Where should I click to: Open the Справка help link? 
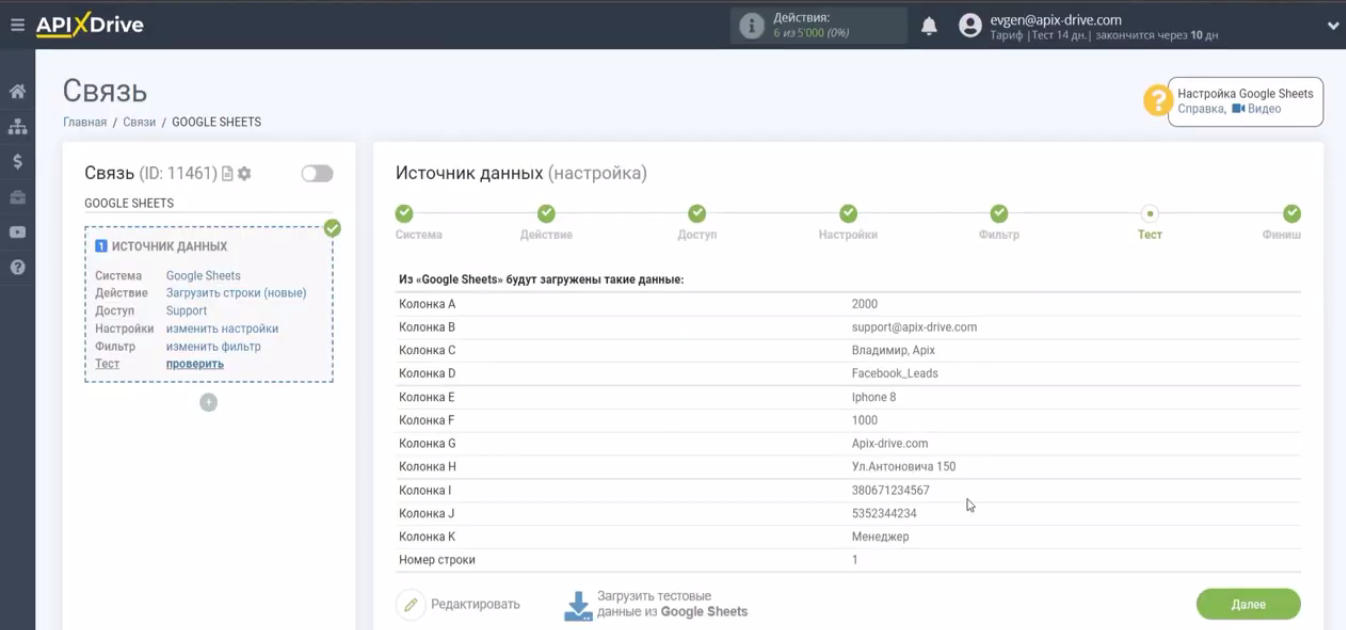[1201, 109]
